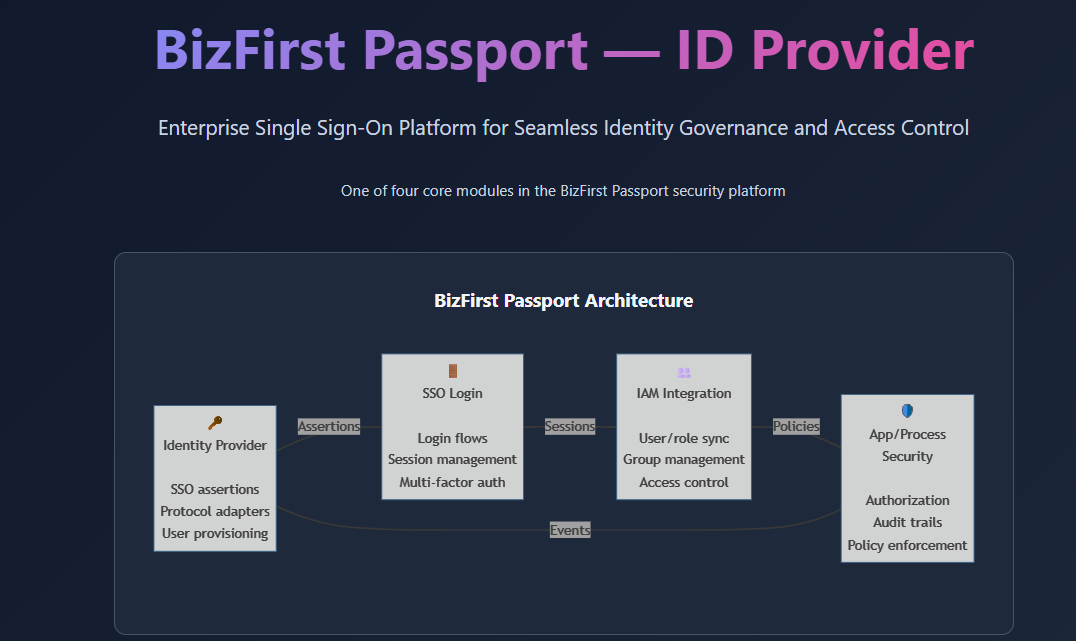1076x641 pixels.
Task: Click the Group management text
Action: (x=684, y=460)
